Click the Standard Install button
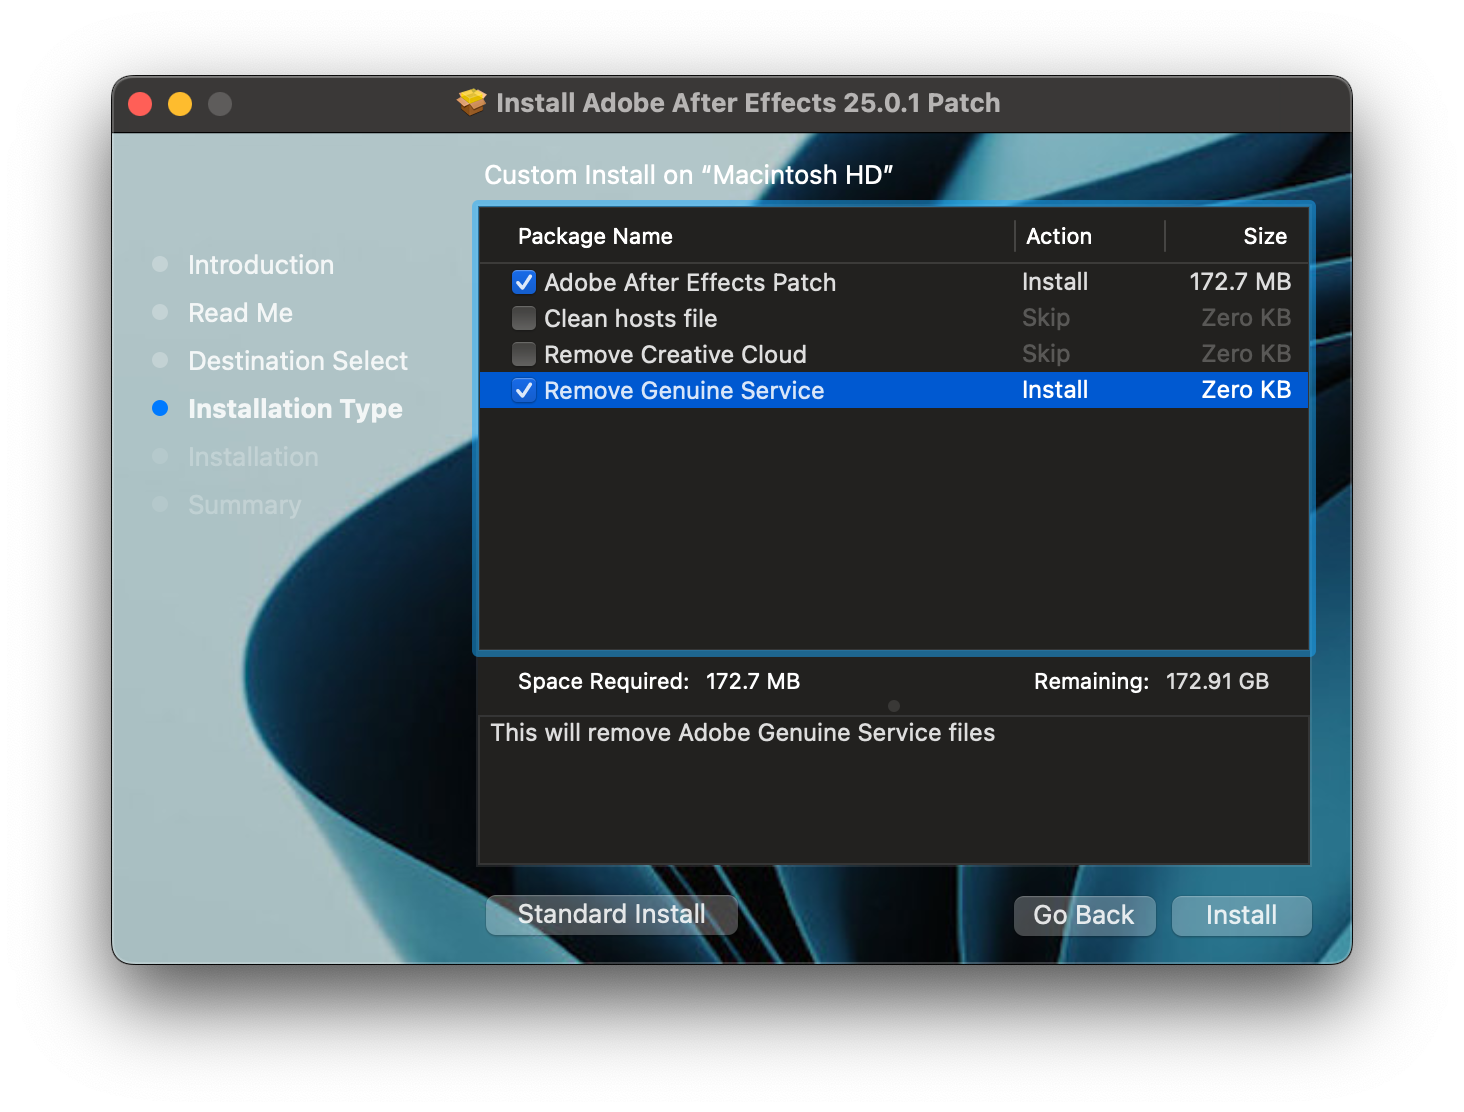The image size is (1464, 1112). click(611, 915)
